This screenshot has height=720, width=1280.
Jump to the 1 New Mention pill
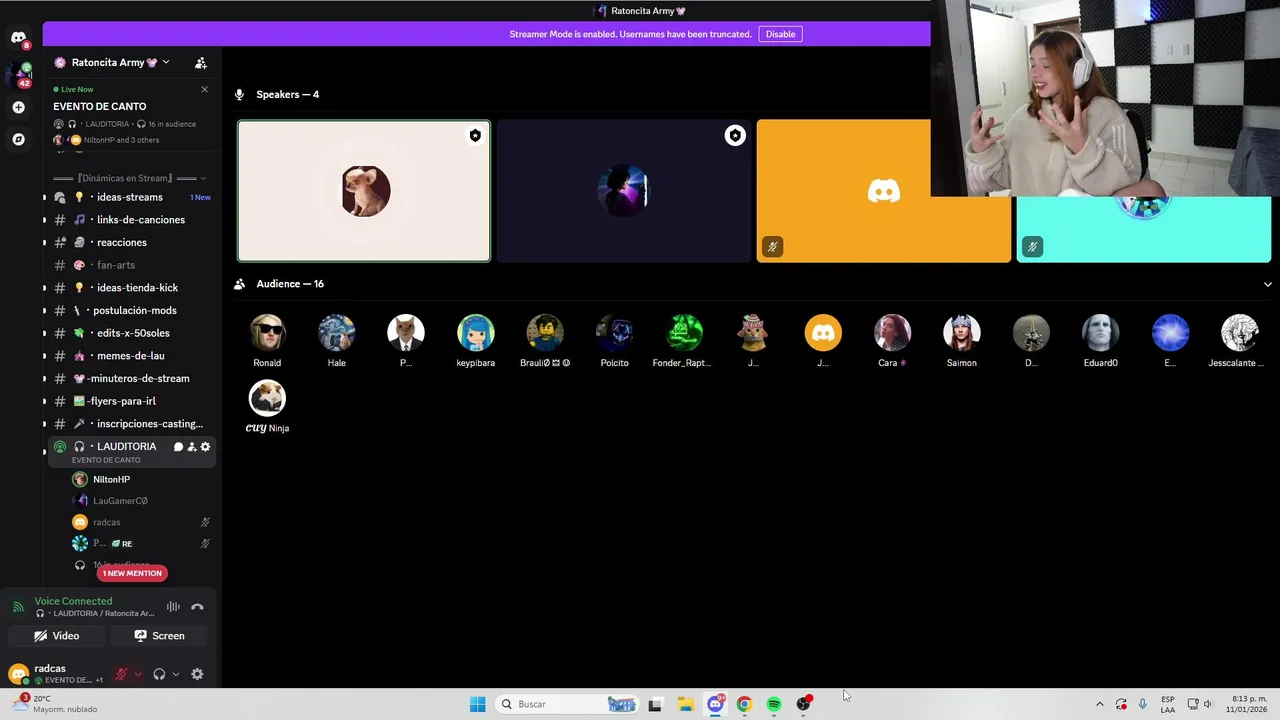[x=132, y=573]
